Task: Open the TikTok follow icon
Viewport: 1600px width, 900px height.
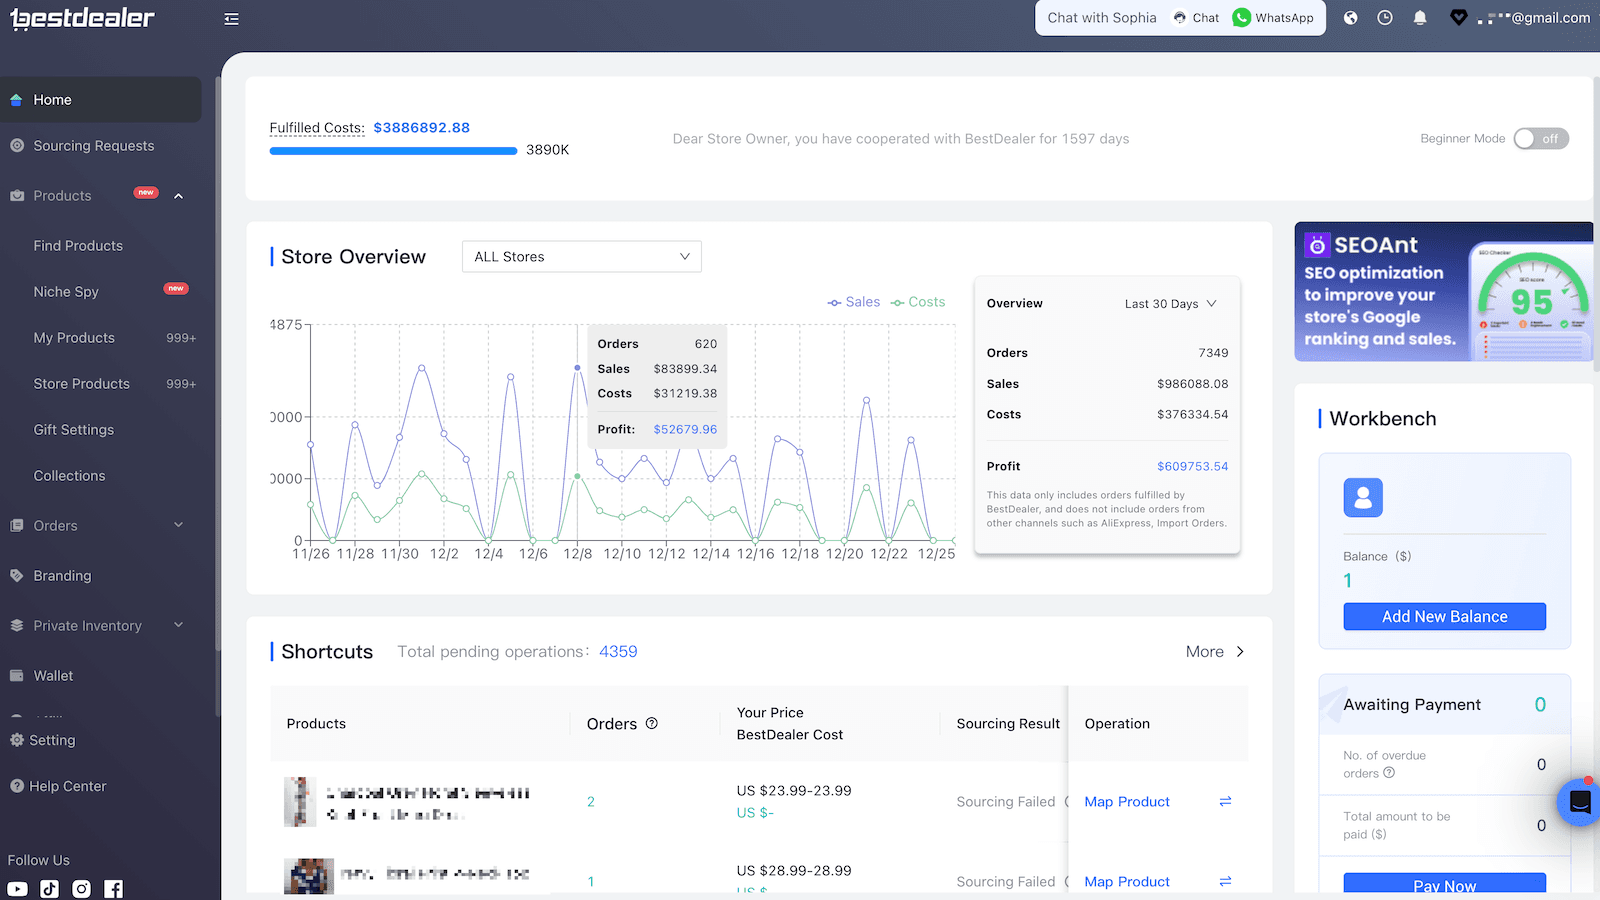Action: 50,889
